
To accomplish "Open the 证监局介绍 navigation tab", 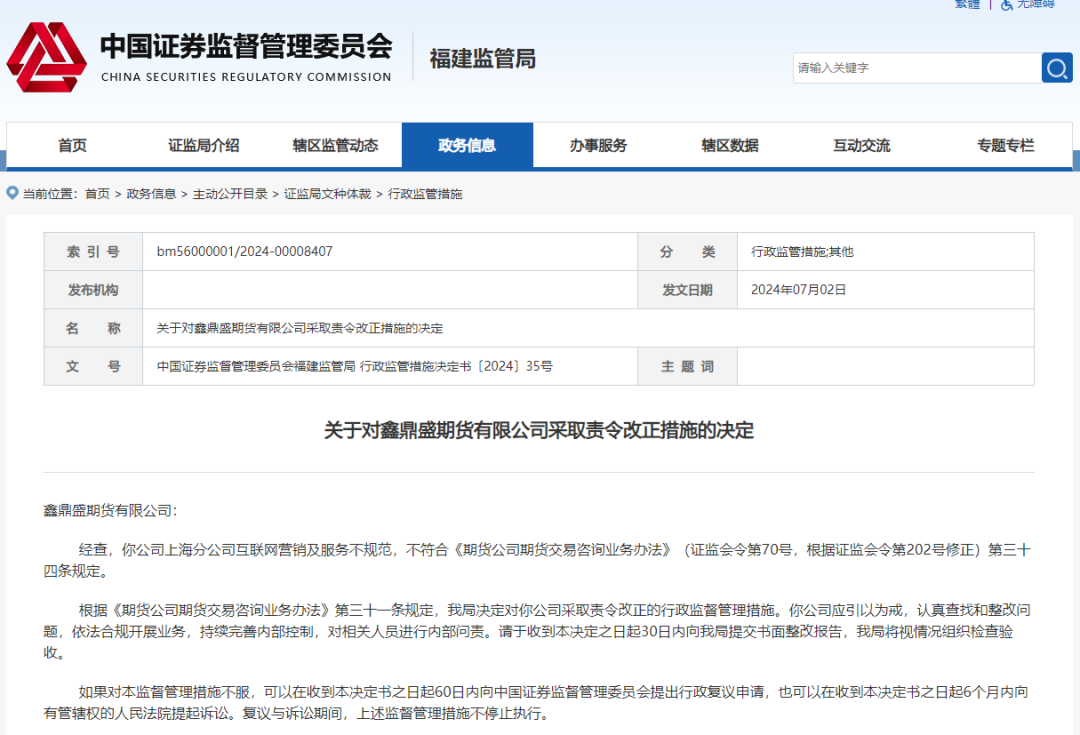I will (204, 146).
